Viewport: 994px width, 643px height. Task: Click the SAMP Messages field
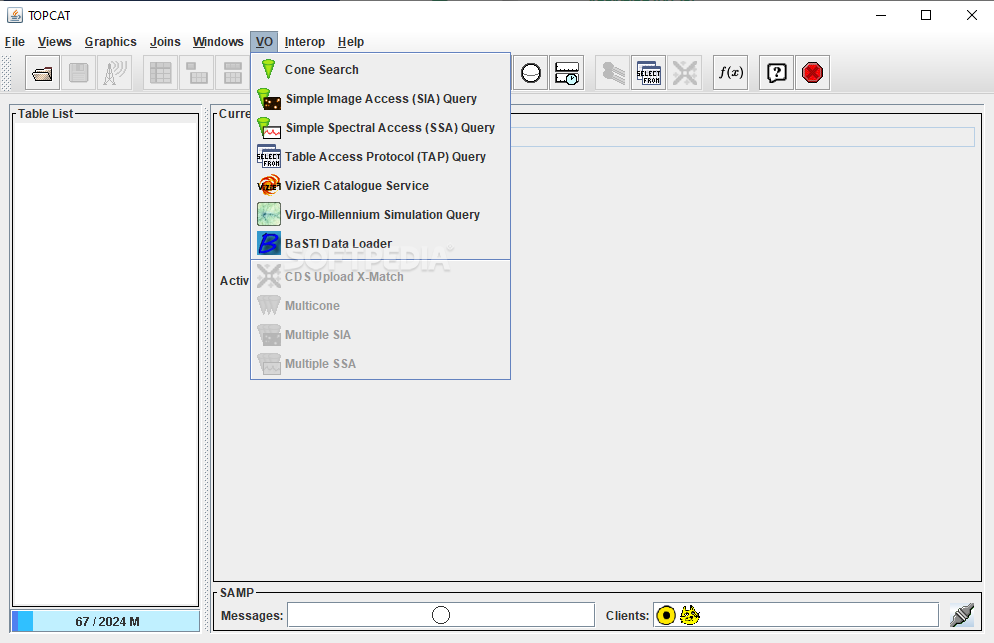click(441, 615)
